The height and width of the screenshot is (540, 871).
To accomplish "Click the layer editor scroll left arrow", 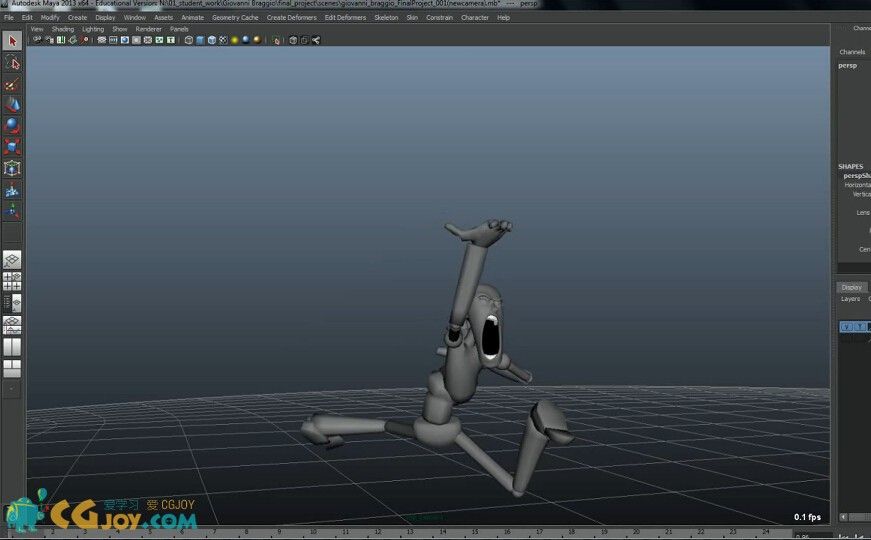I will tap(843, 517).
